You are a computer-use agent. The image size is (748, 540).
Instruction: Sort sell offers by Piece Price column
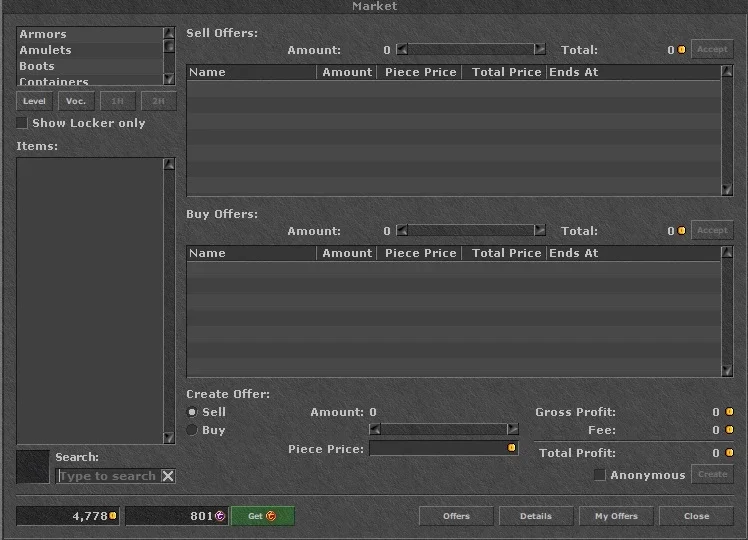click(420, 73)
